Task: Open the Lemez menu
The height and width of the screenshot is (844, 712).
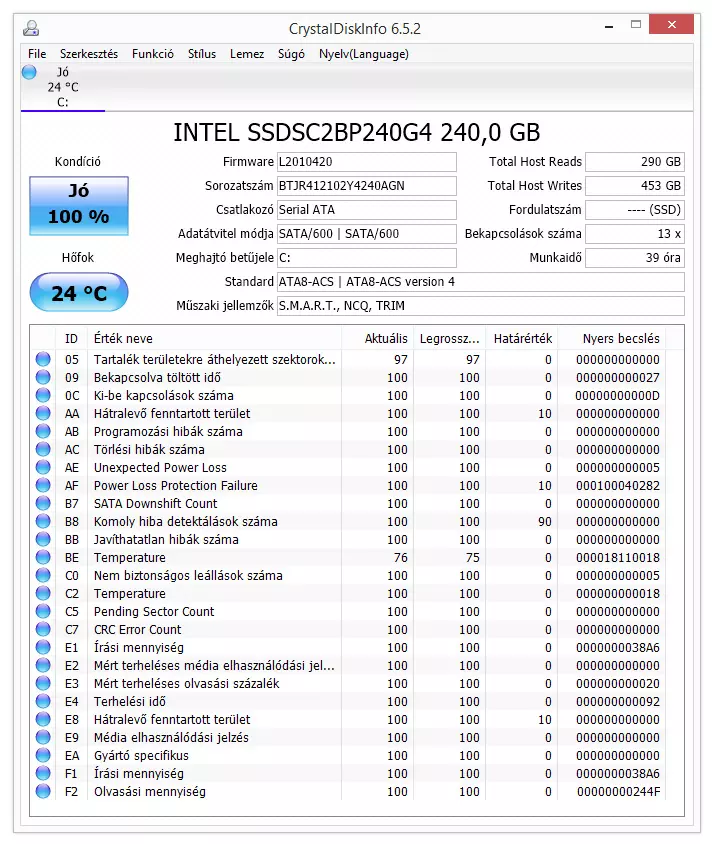Action: 247,54
